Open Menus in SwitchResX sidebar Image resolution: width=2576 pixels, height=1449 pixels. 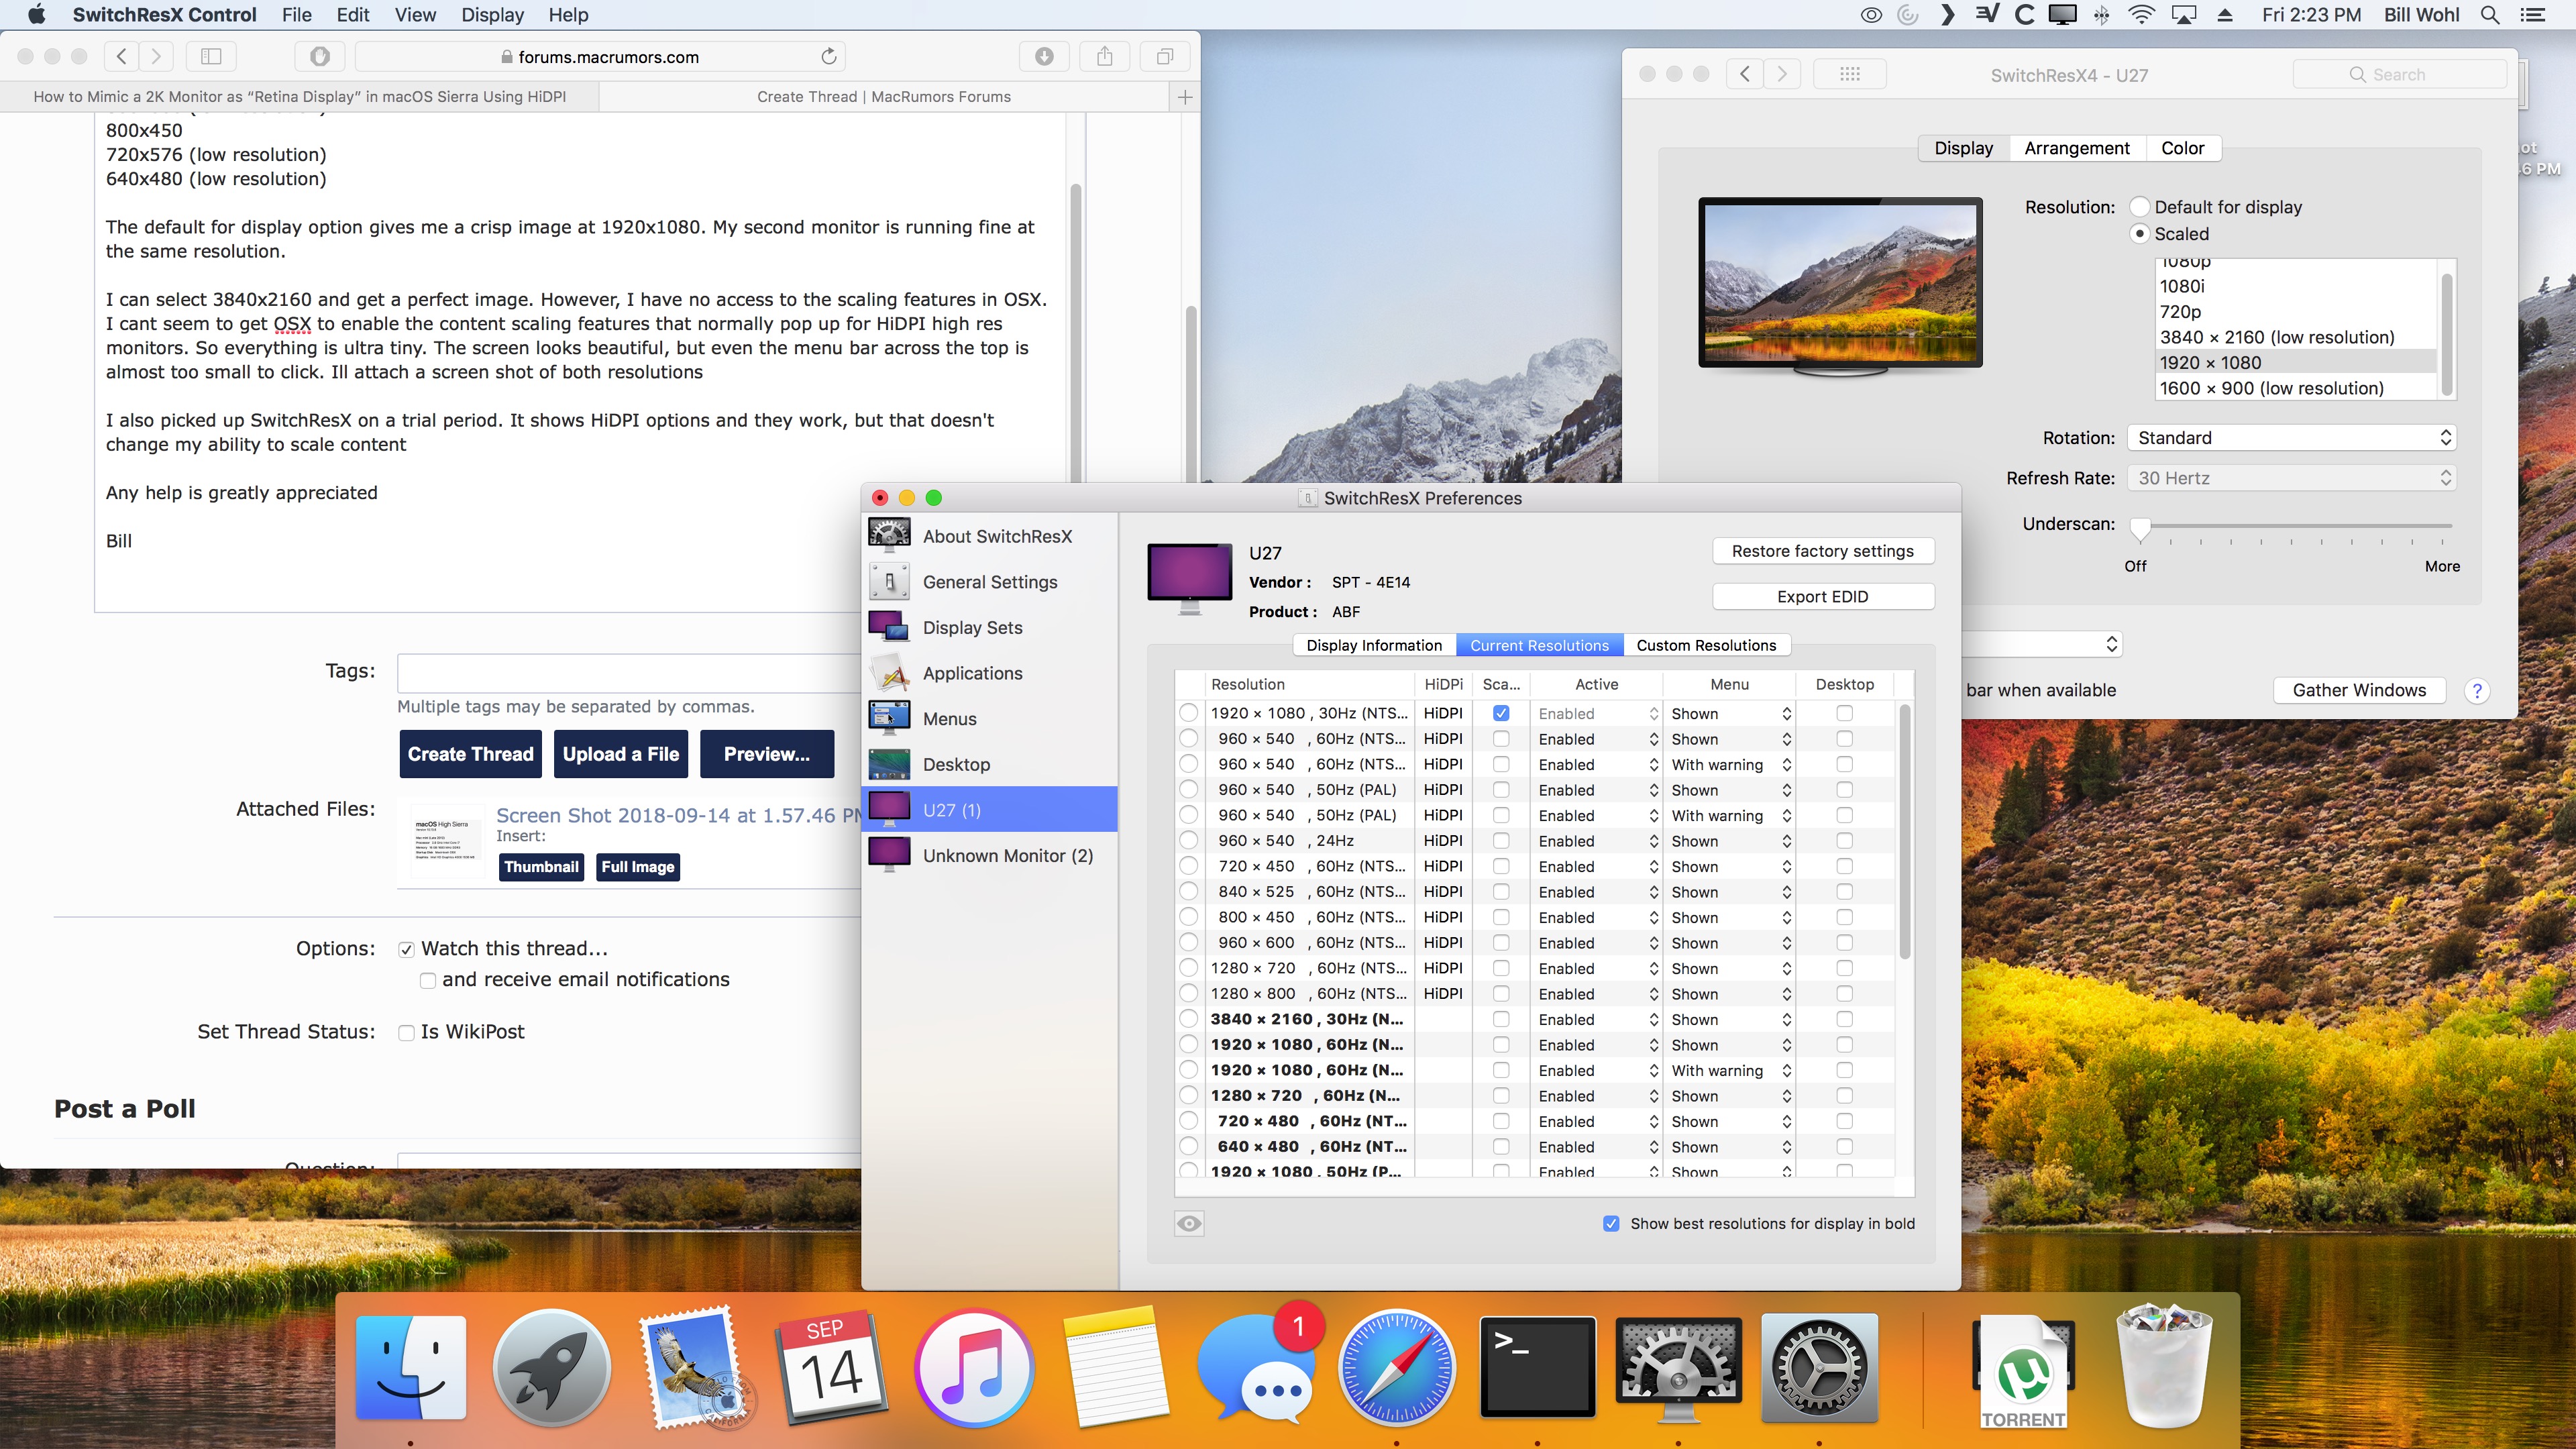pos(989,719)
